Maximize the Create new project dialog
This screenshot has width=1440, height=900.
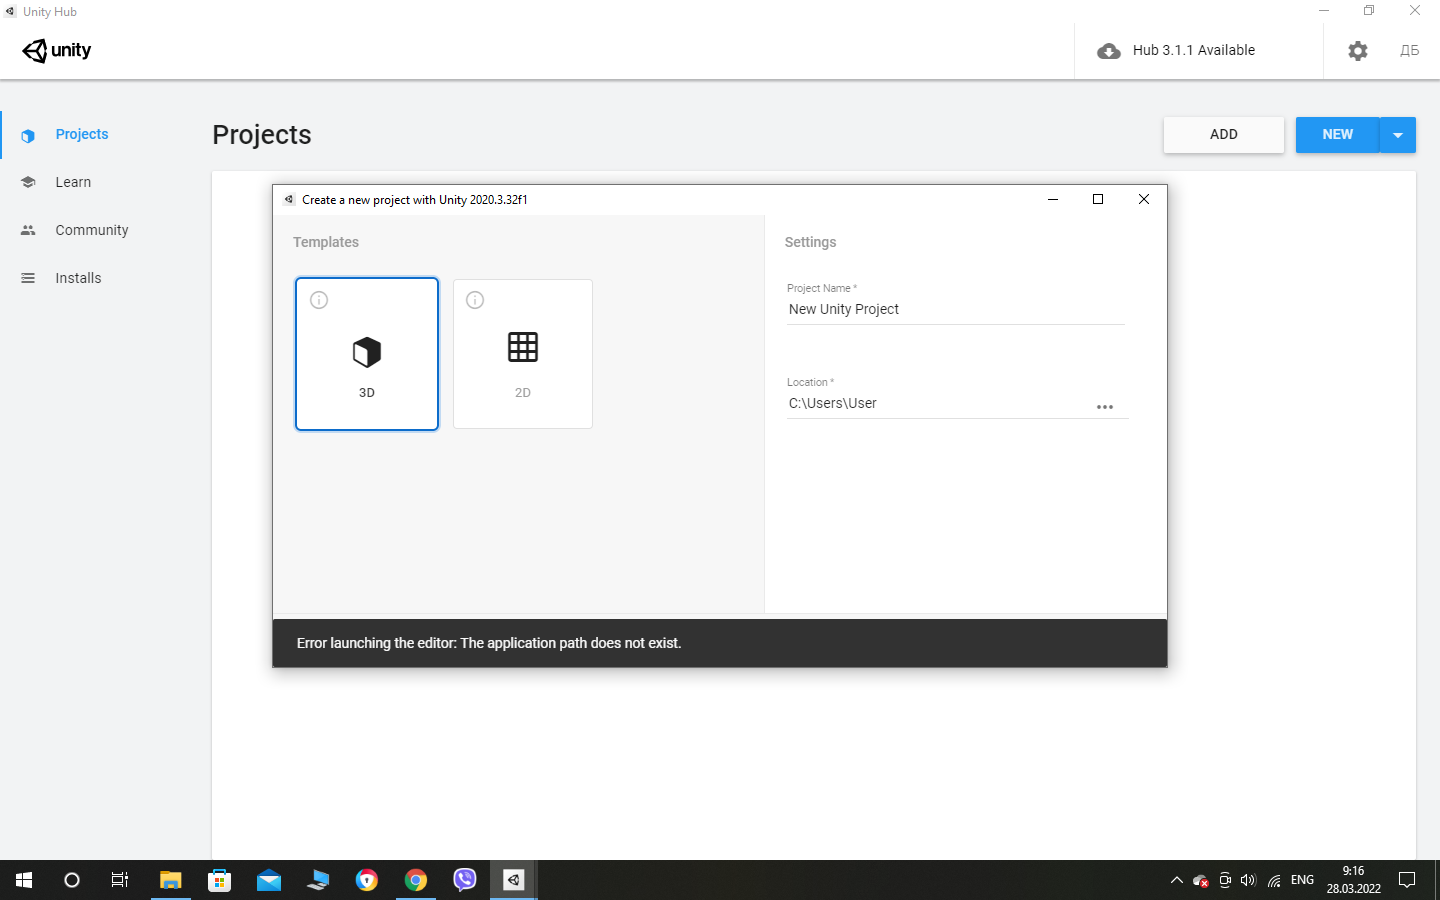point(1098,199)
